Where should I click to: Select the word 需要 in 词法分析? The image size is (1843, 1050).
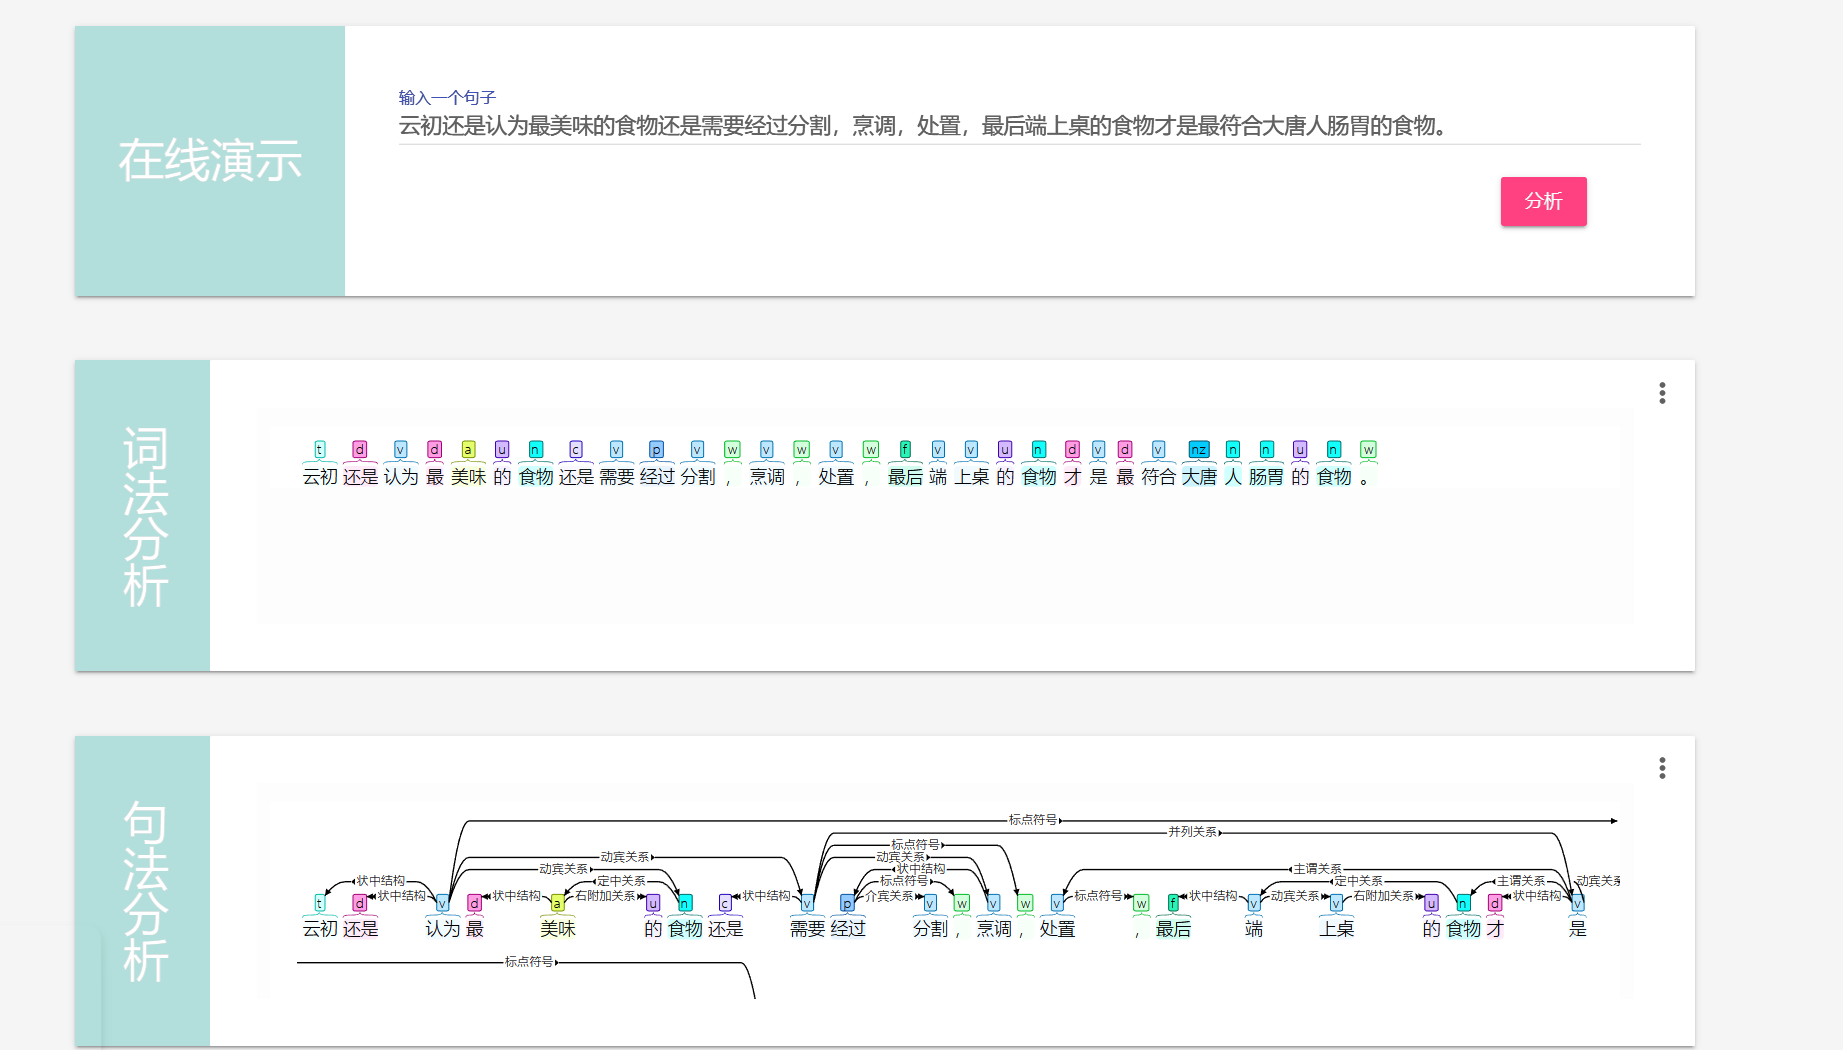(617, 477)
